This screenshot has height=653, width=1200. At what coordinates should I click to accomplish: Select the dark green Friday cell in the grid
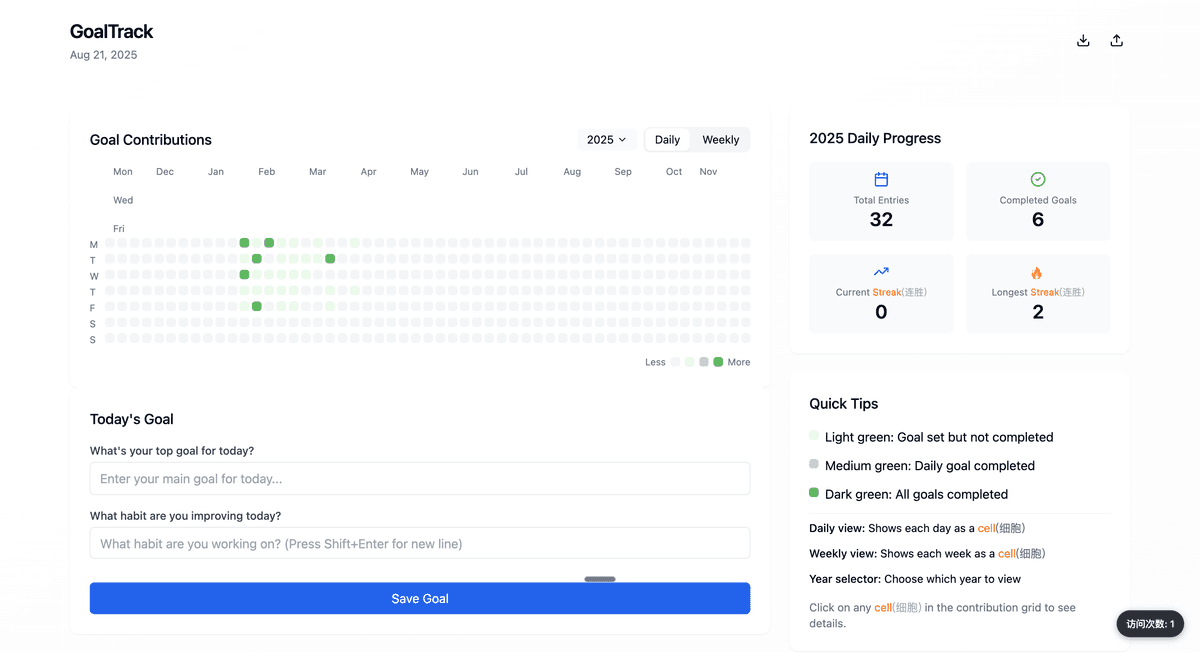[x=257, y=307]
